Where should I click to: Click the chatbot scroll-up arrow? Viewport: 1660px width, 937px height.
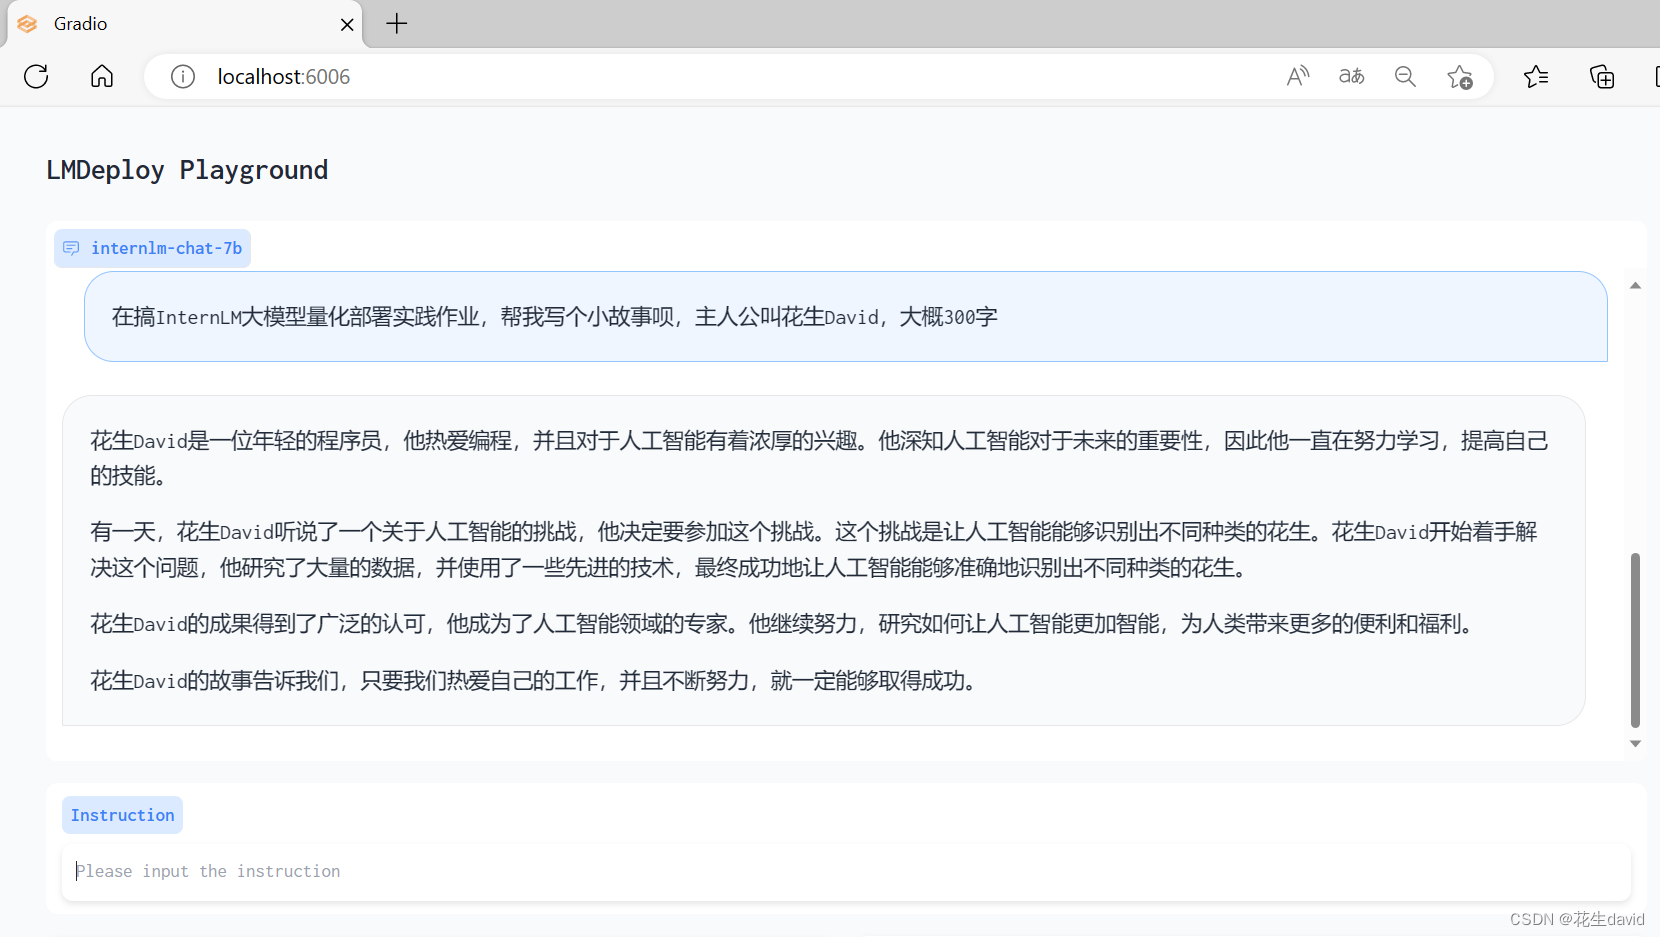(1635, 285)
